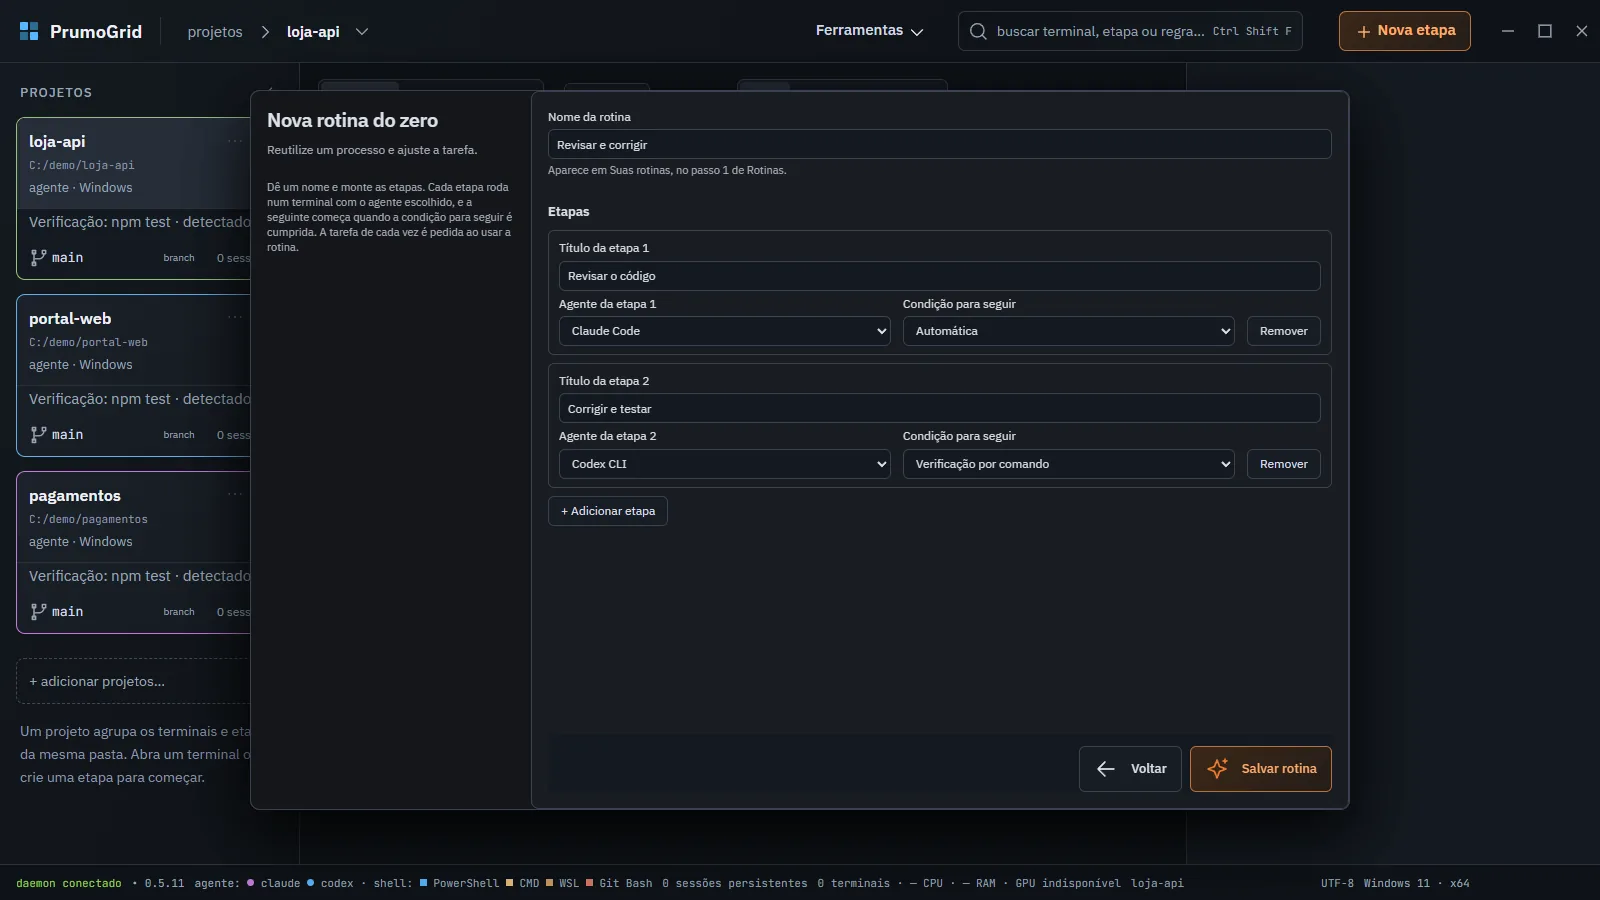Click the Nova etapa button

pyautogui.click(x=1405, y=31)
